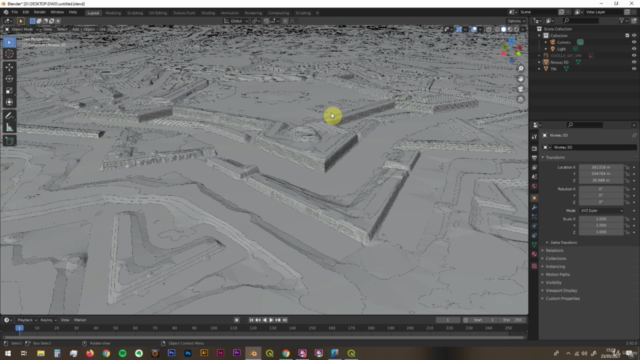Viewport: 640px width, 360px height.
Task: Expand the Delta Transform panel
Action: 563,242
